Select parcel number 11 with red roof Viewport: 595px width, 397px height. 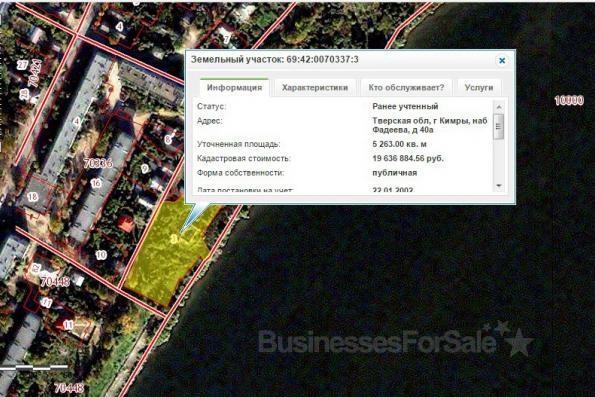click(68, 325)
